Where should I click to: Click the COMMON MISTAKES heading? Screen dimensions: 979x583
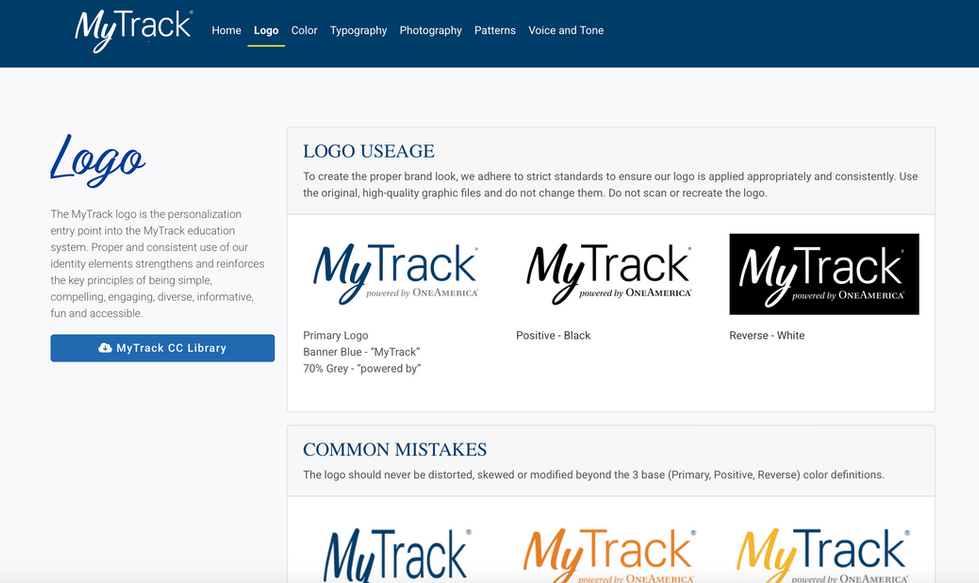pos(395,449)
